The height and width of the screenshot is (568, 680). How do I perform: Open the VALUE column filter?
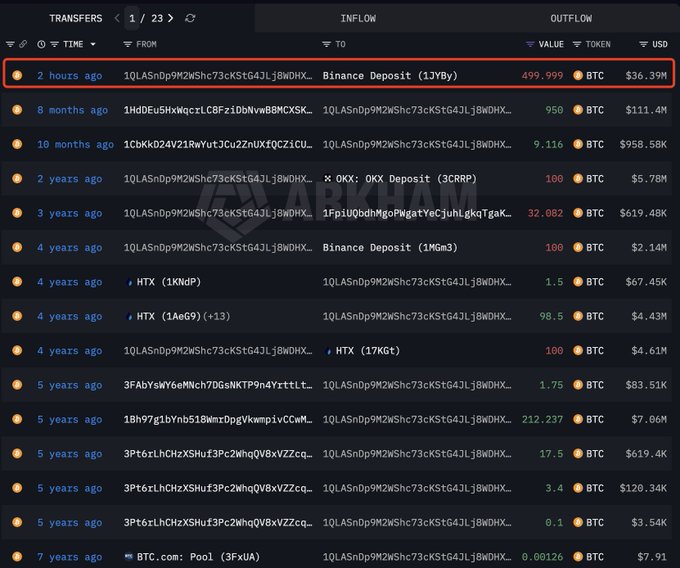coord(530,45)
